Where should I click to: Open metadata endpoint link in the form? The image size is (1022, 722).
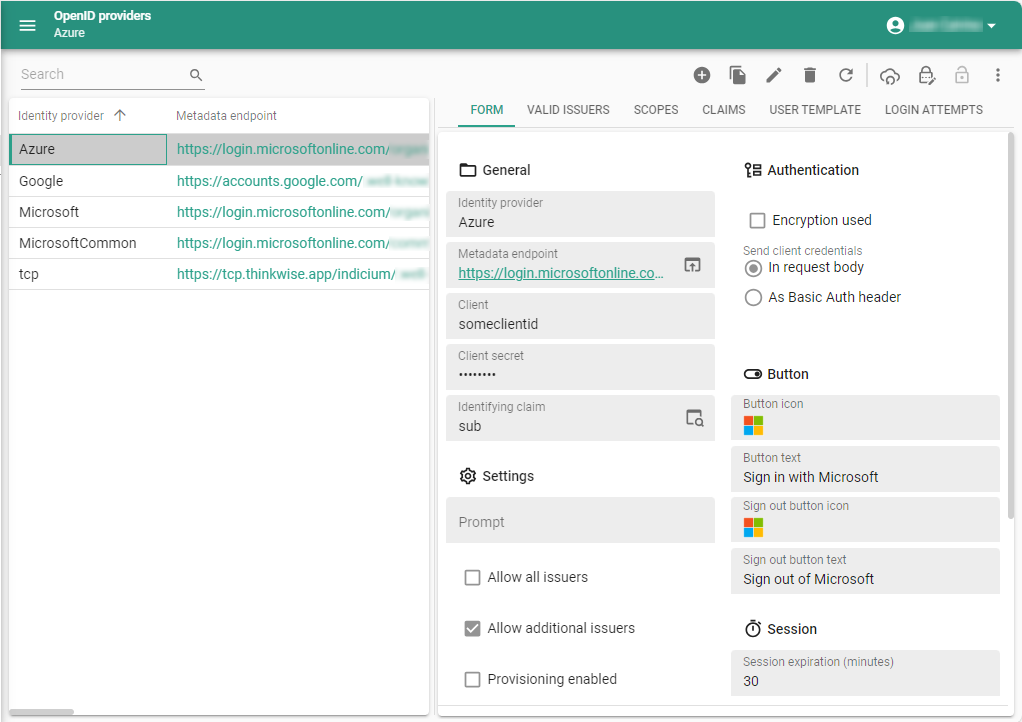click(x=561, y=273)
